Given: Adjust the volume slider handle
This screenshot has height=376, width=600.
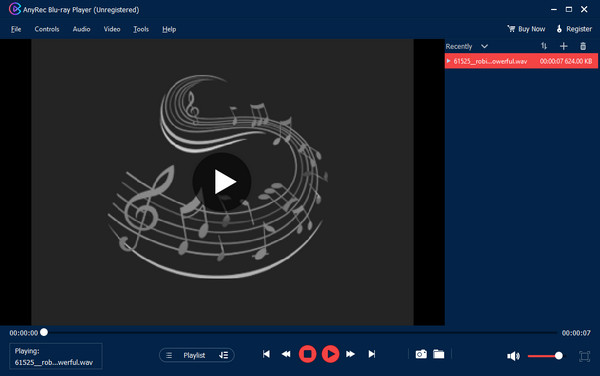Looking at the screenshot, I should 559,356.
